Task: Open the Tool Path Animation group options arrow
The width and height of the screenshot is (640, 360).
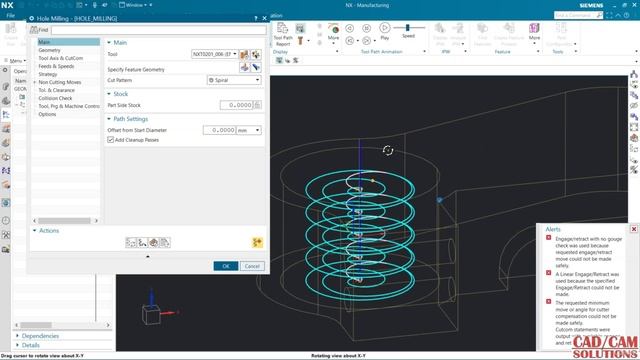Action: click(x=424, y=52)
